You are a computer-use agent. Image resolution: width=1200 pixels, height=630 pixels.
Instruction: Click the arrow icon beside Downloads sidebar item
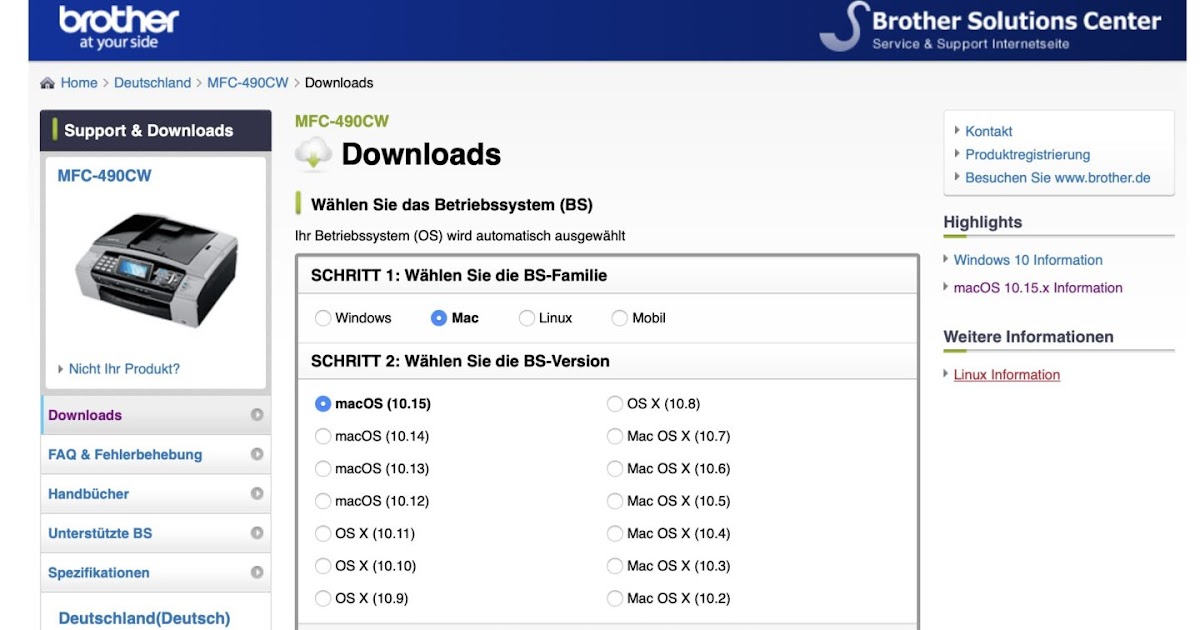(257, 415)
